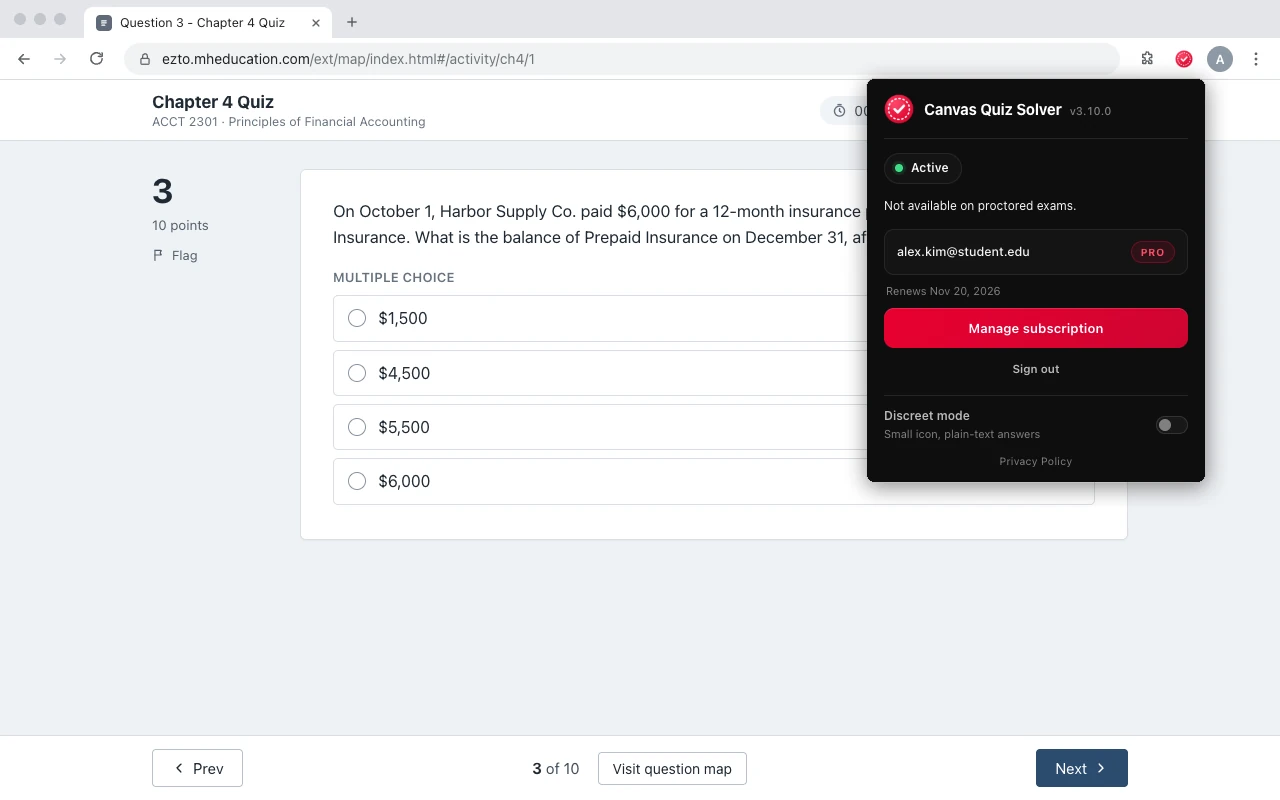Click the browser forward arrow
The width and height of the screenshot is (1280, 800).
[x=60, y=59]
